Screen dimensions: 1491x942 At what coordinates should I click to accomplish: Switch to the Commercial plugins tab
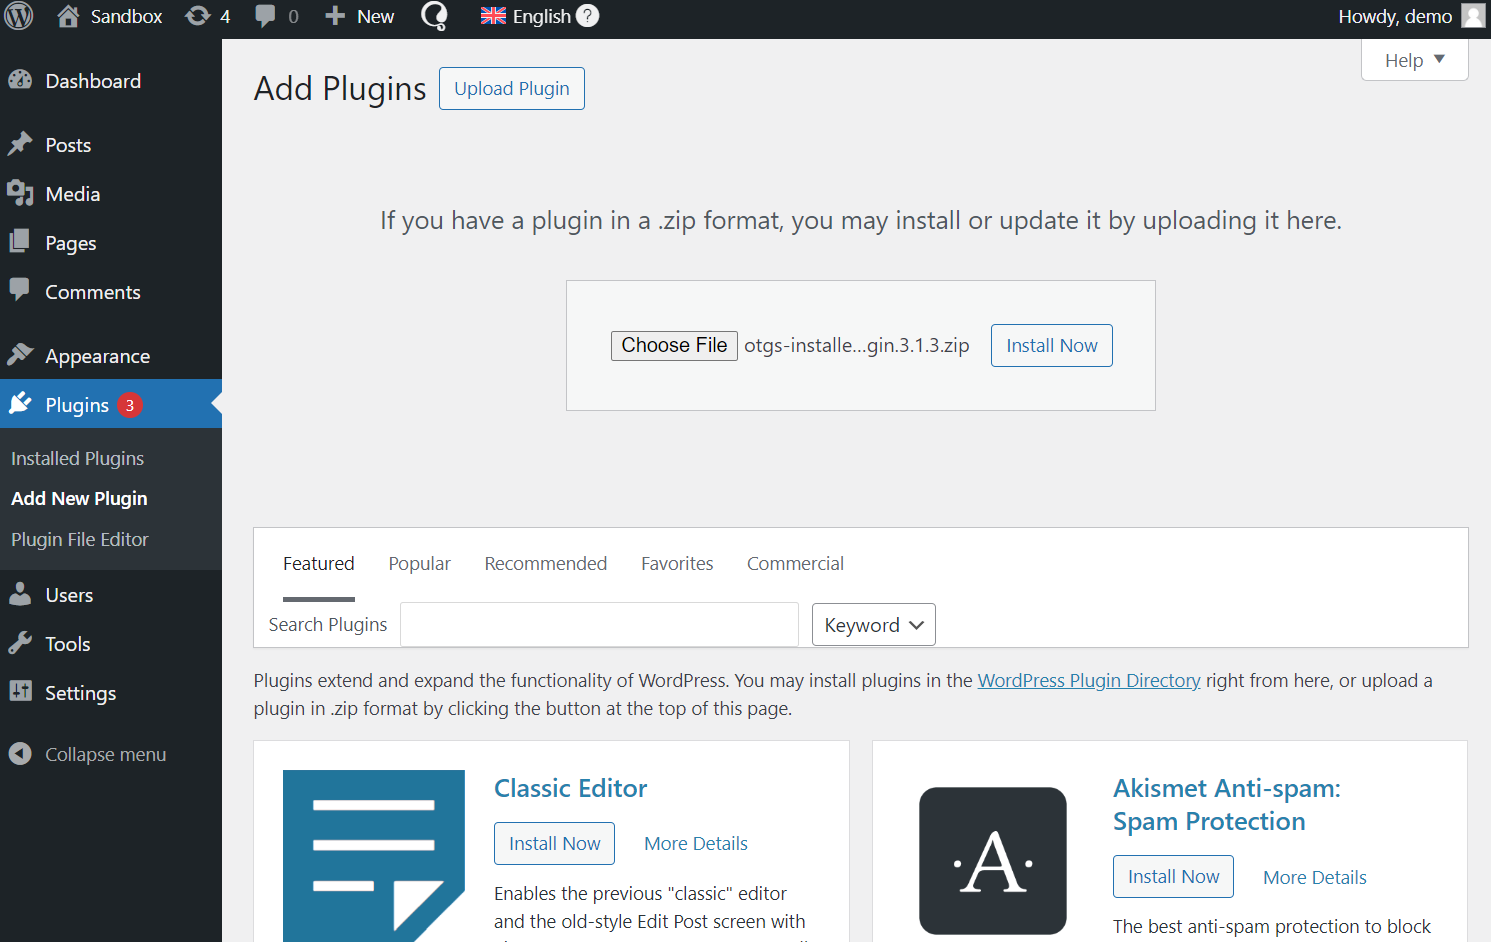point(795,563)
